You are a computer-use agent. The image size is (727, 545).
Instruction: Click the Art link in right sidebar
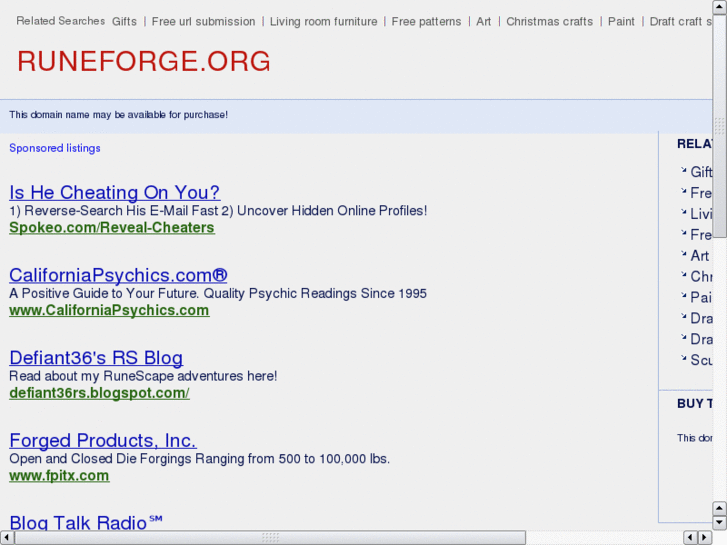point(700,256)
